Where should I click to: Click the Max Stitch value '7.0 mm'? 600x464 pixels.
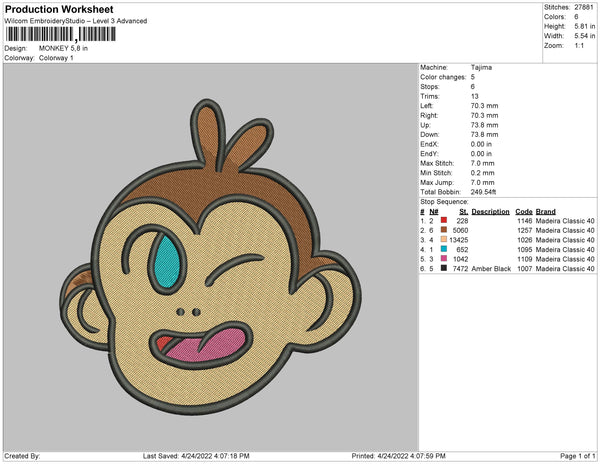click(x=483, y=163)
